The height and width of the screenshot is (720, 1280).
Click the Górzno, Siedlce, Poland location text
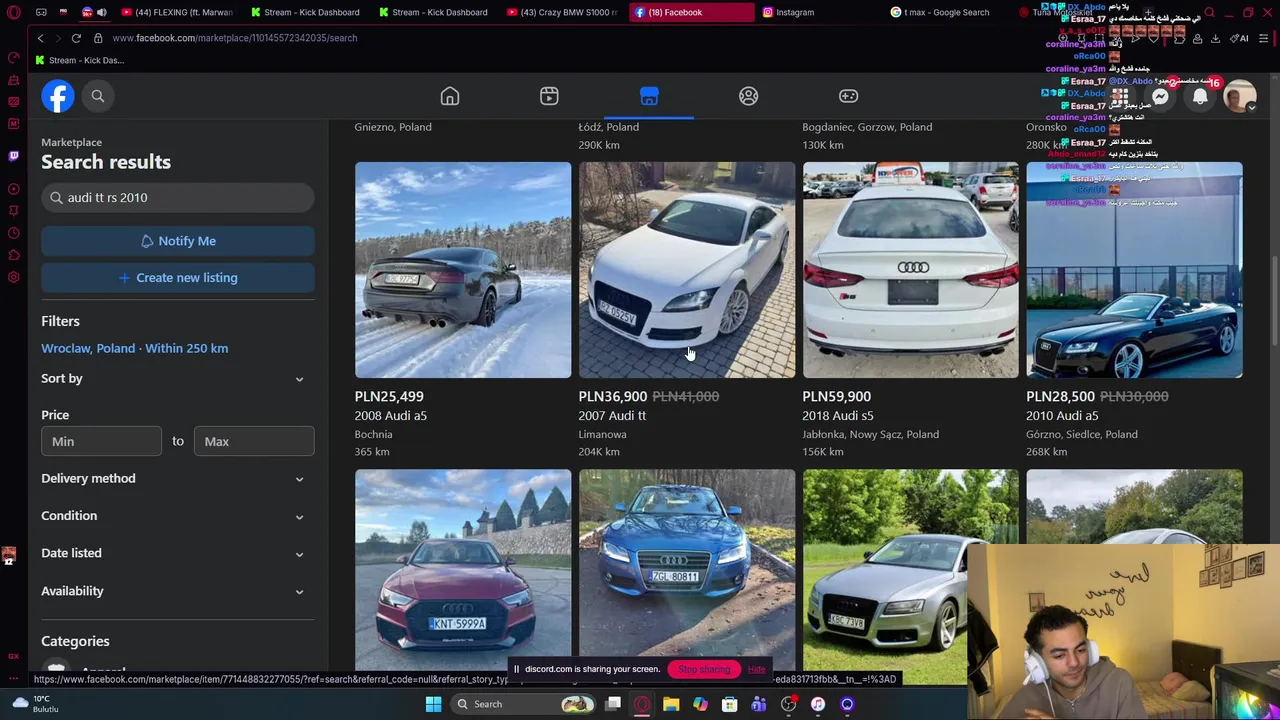[1082, 434]
